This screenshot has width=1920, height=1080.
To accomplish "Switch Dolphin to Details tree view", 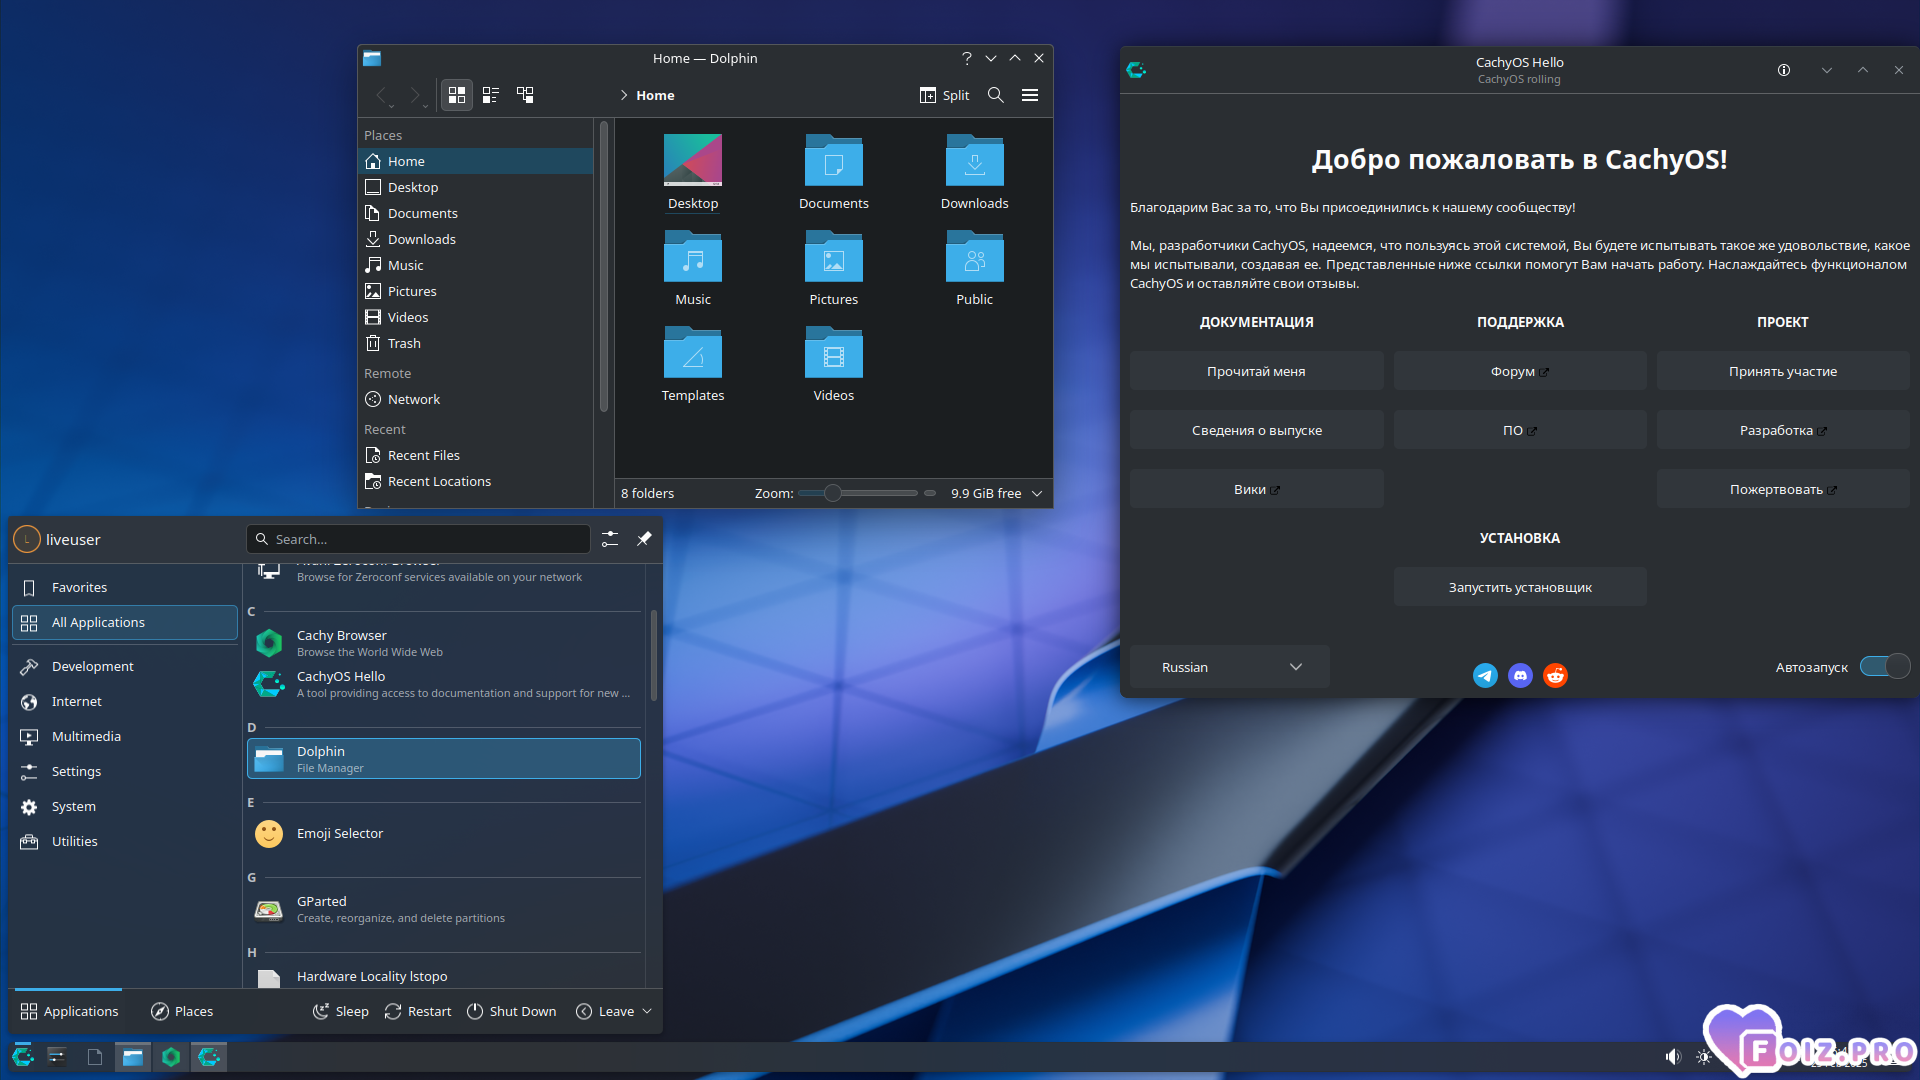I will point(525,95).
